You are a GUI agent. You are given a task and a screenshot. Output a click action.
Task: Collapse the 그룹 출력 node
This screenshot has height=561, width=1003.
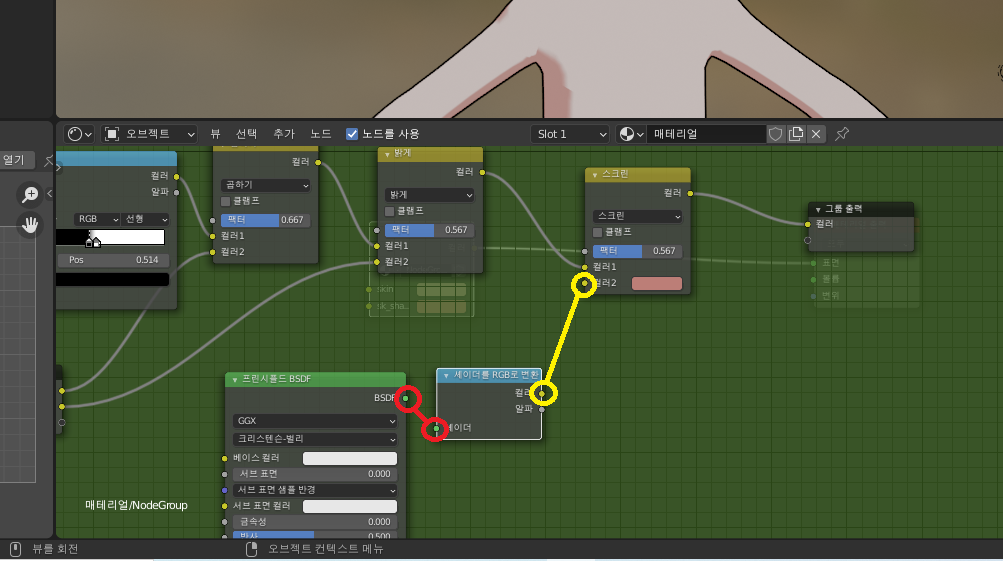pyautogui.click(x=818, y=209)
